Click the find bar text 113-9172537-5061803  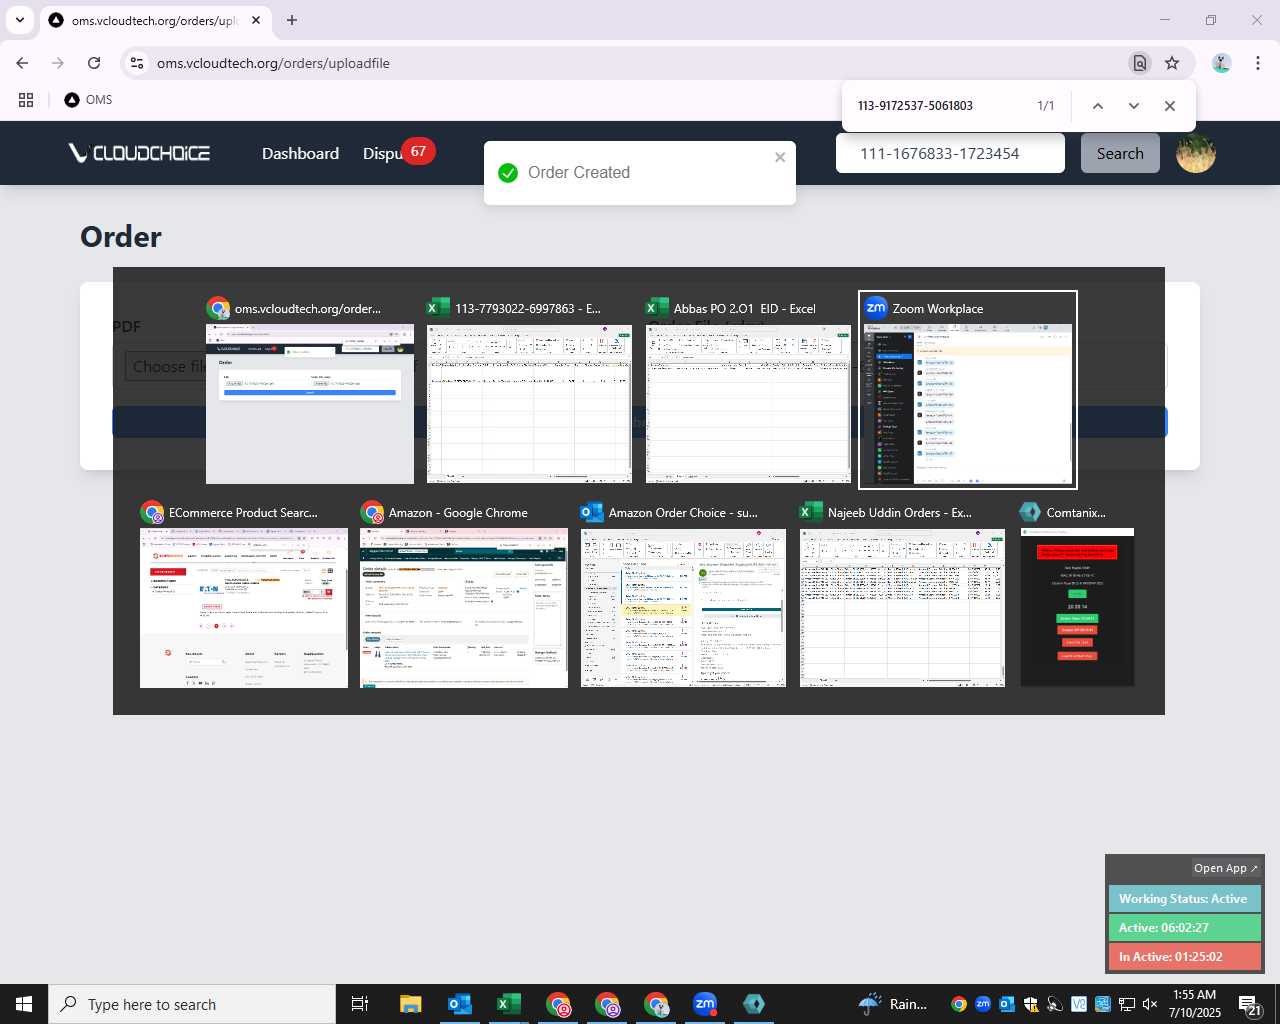(x=915, y=106)
